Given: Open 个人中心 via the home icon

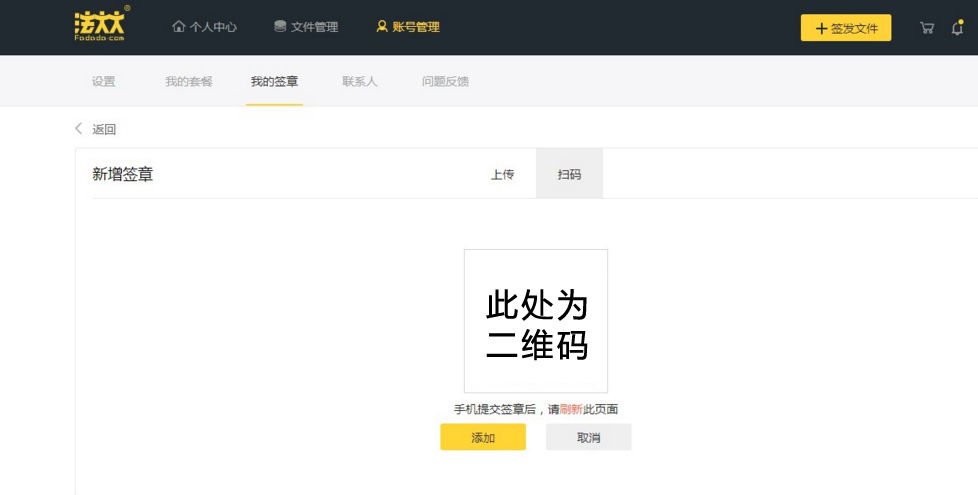Looking at the screenshot, I should [179, 27].
